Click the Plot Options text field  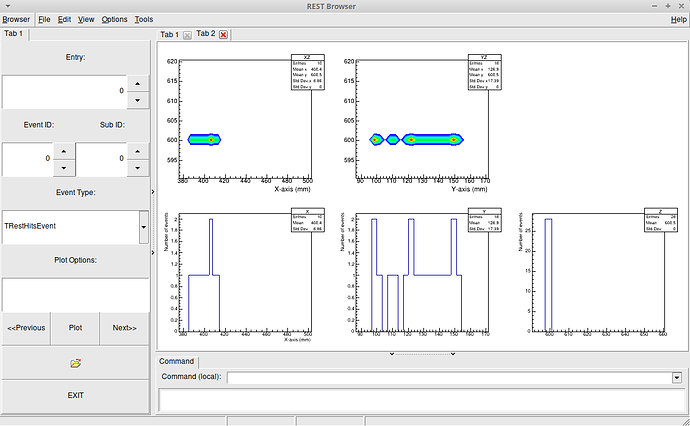[75, 295]
